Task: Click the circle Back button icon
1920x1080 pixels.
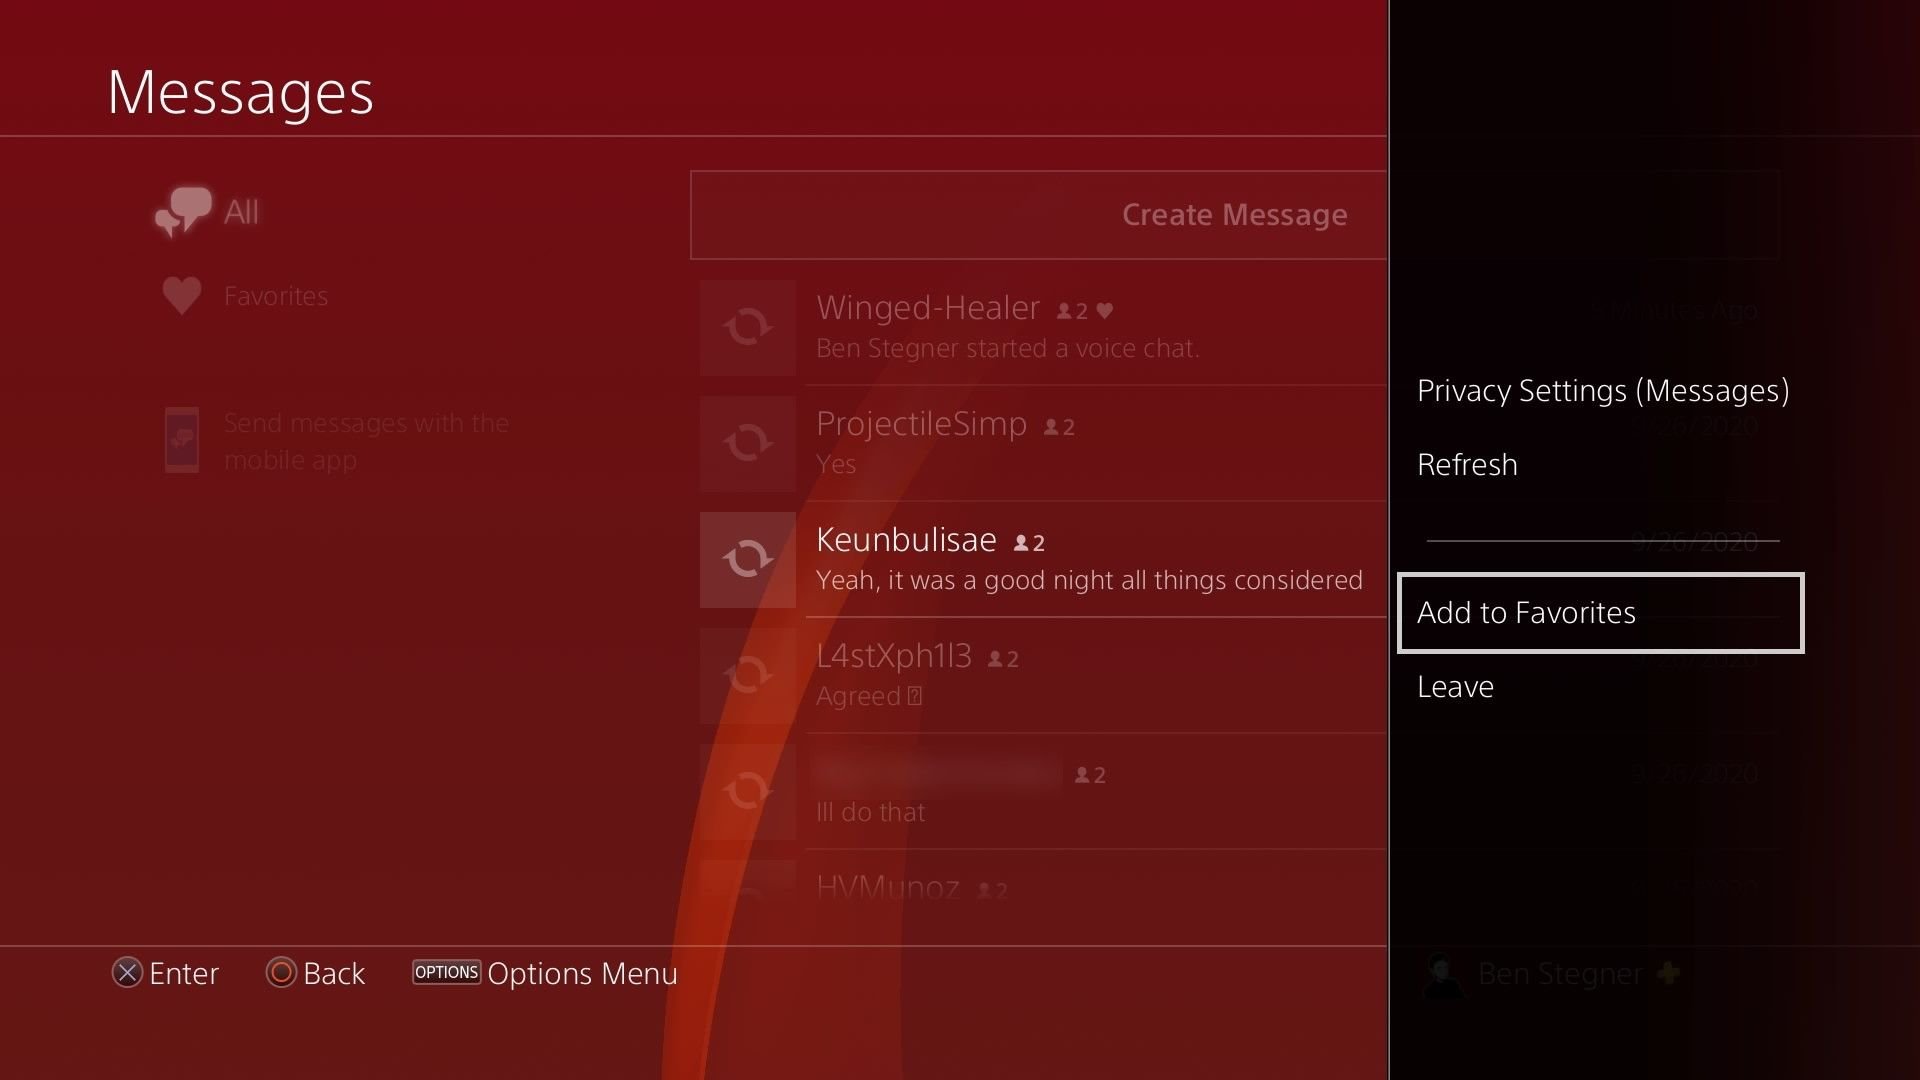Action: click(x=281, y=972)
